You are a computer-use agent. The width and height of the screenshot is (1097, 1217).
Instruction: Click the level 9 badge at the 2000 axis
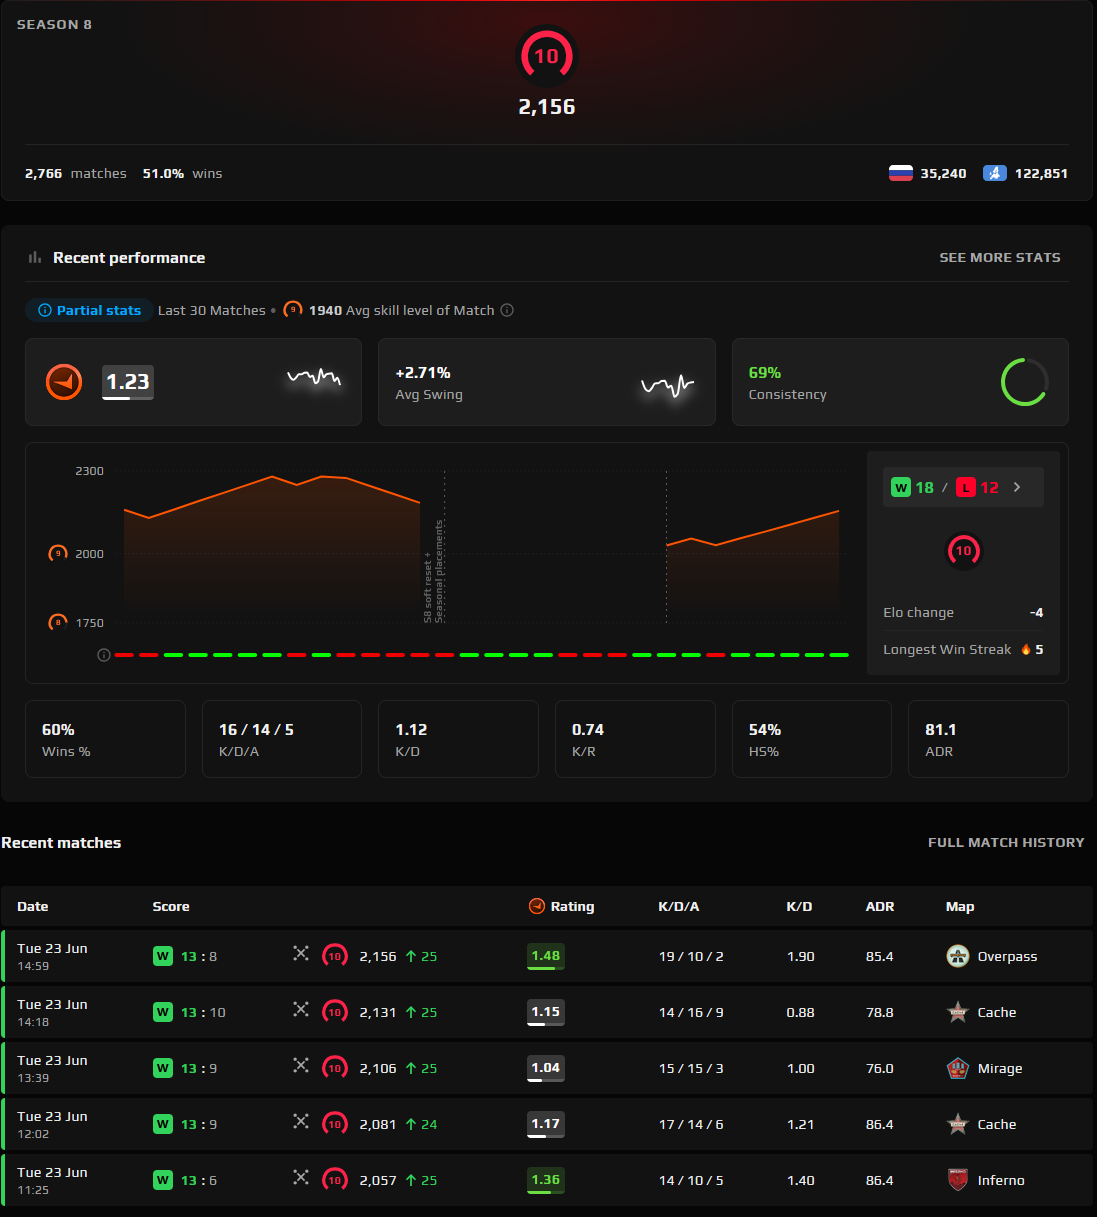click(x=58, y=554)
